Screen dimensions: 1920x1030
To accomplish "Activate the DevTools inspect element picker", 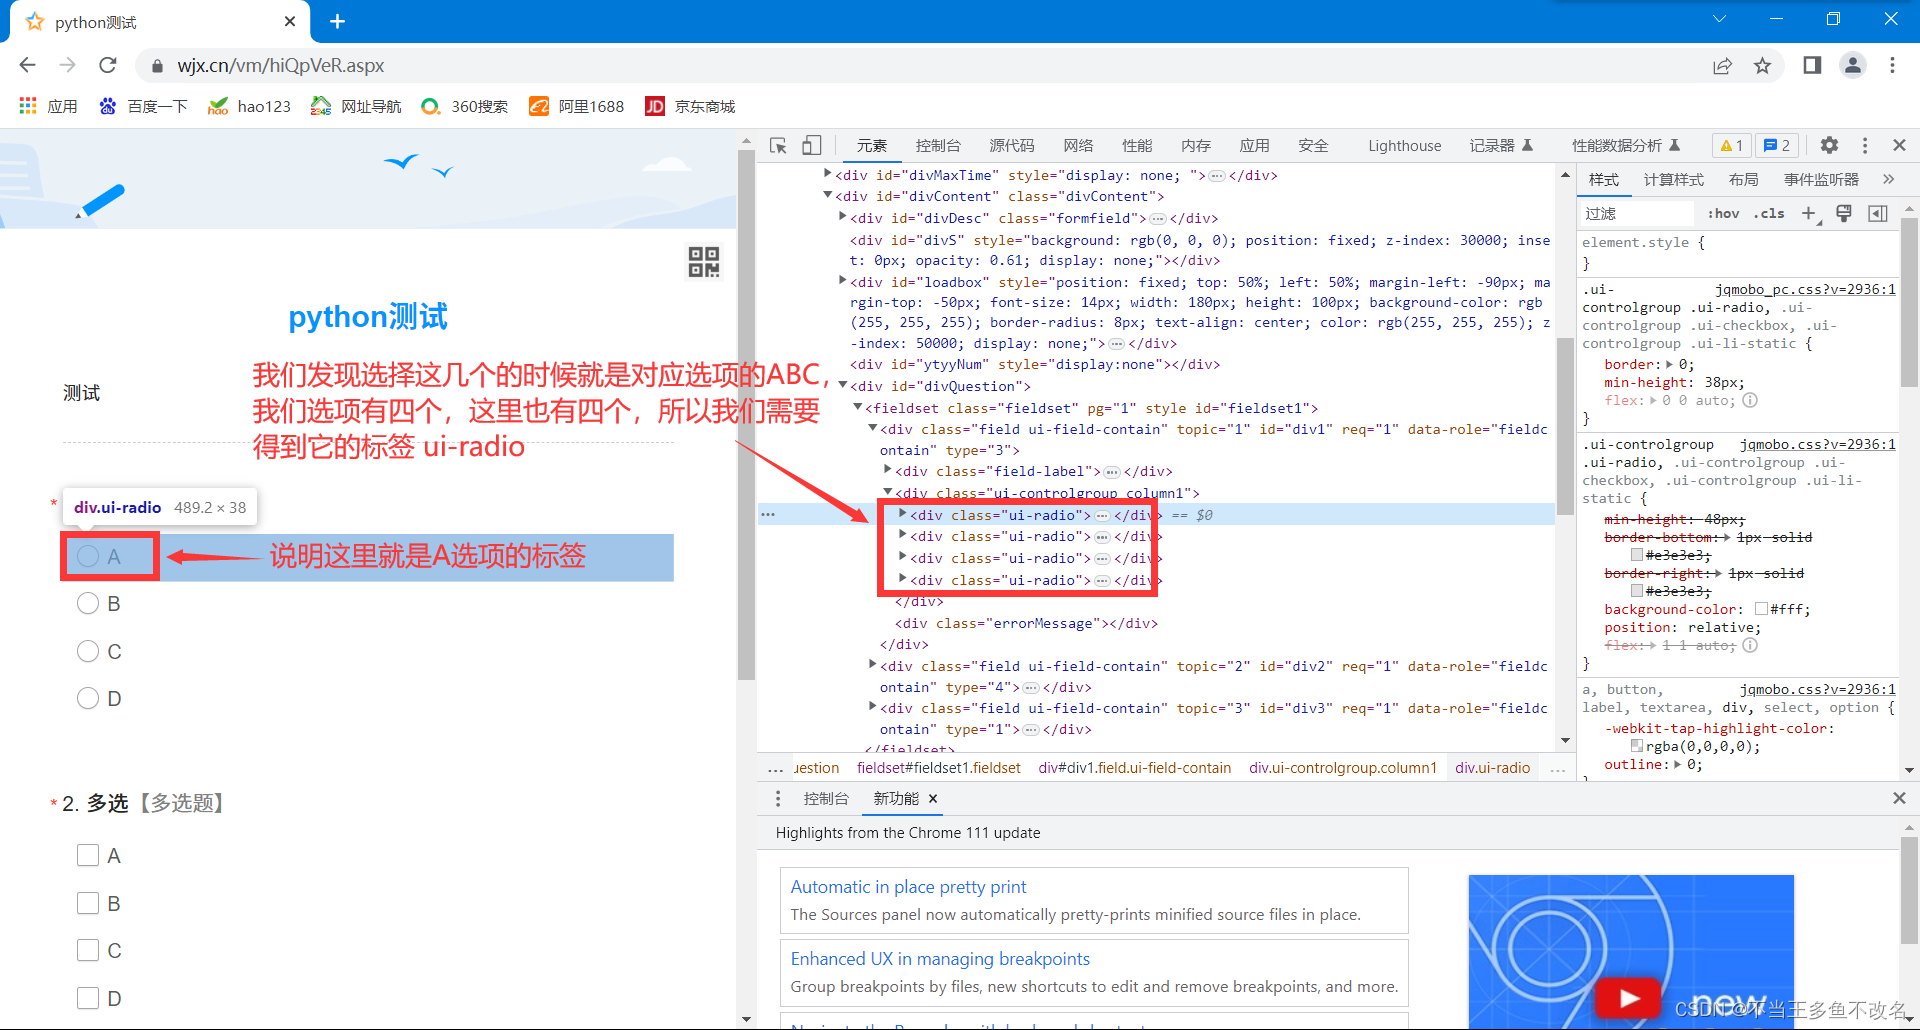I will click(778, 146).
